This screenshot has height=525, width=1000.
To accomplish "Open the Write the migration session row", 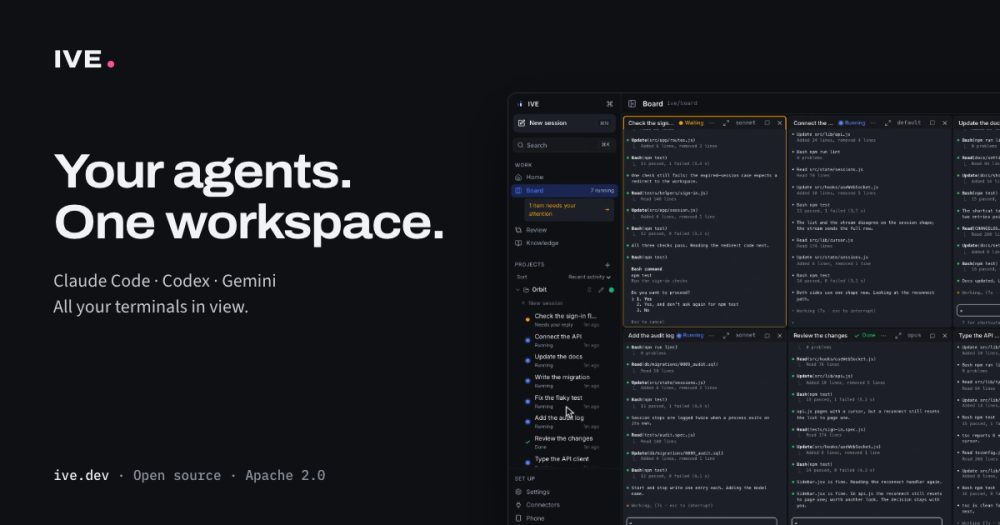I will click(x=564, y=381).
